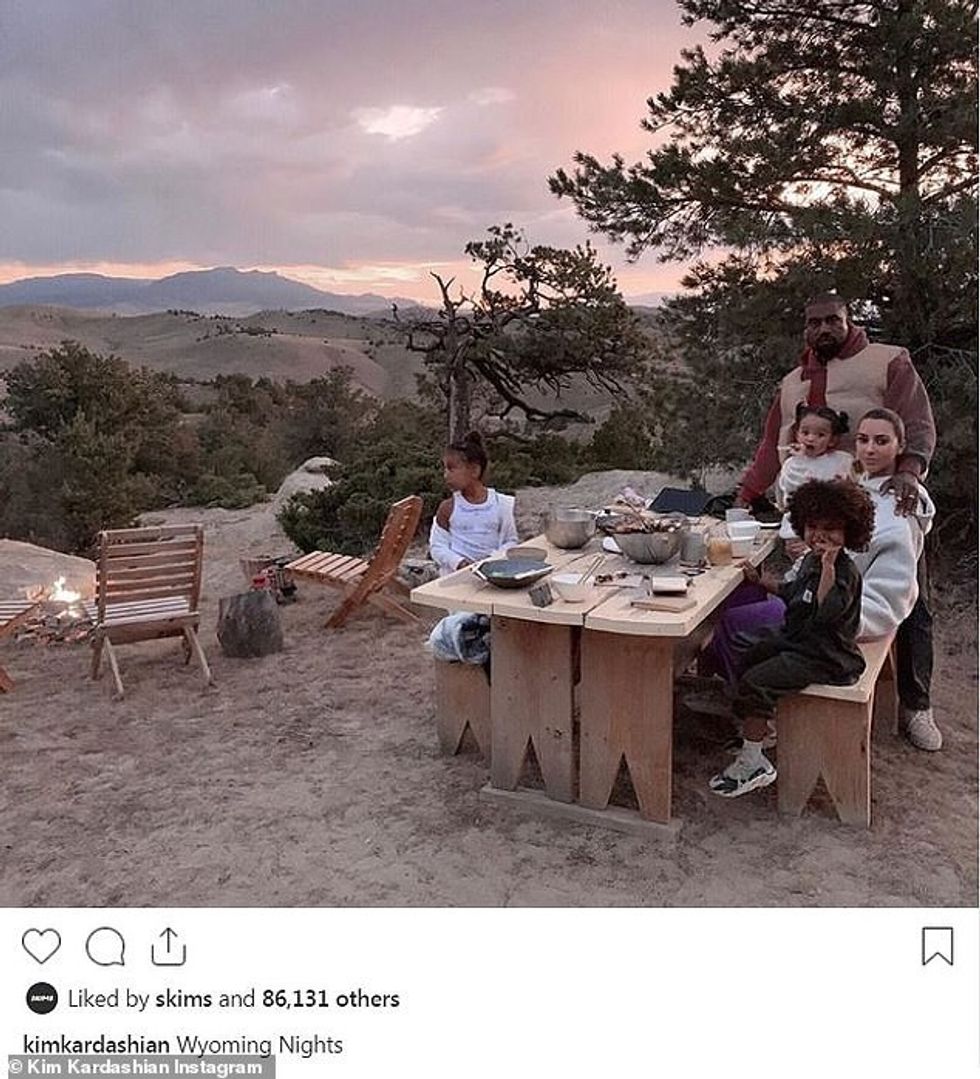Screen dimensions: 980x1079
Task: Open the kimkardashian profile from the caption
Action: point(96,1045)
